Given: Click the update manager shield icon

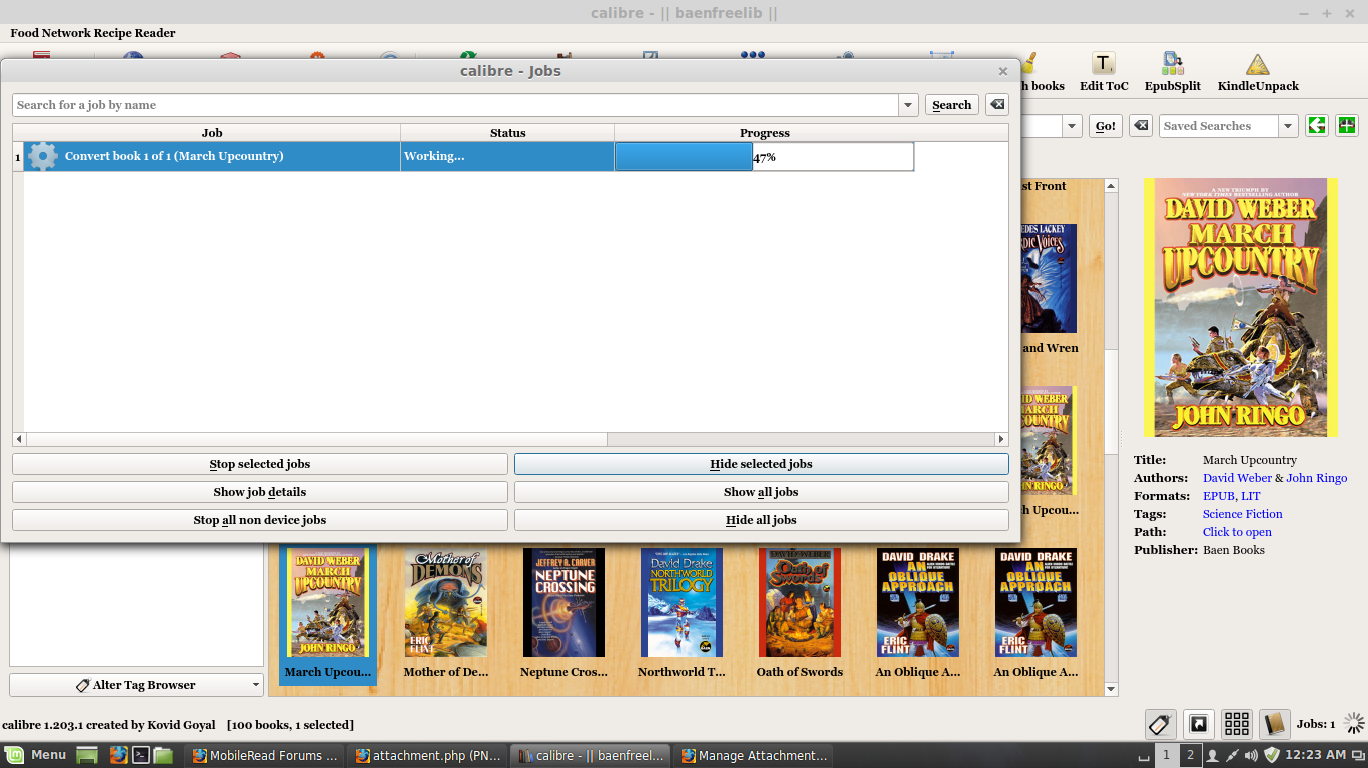Looking at the screenshot, I should click(1272, 755).
